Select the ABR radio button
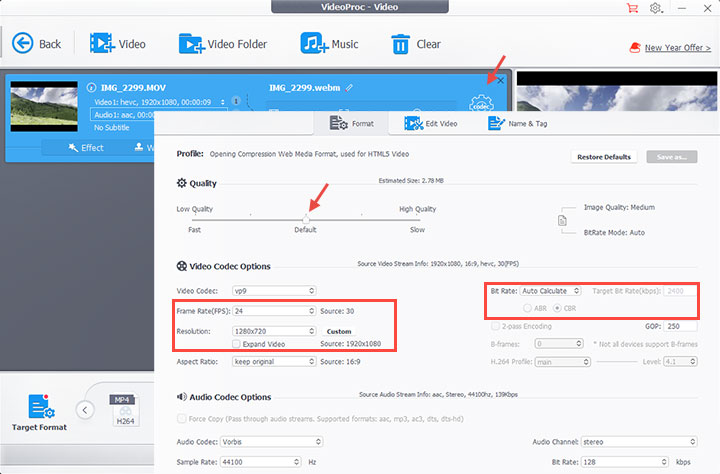Viewport: 720px width, 474px height. click(527, 308)
